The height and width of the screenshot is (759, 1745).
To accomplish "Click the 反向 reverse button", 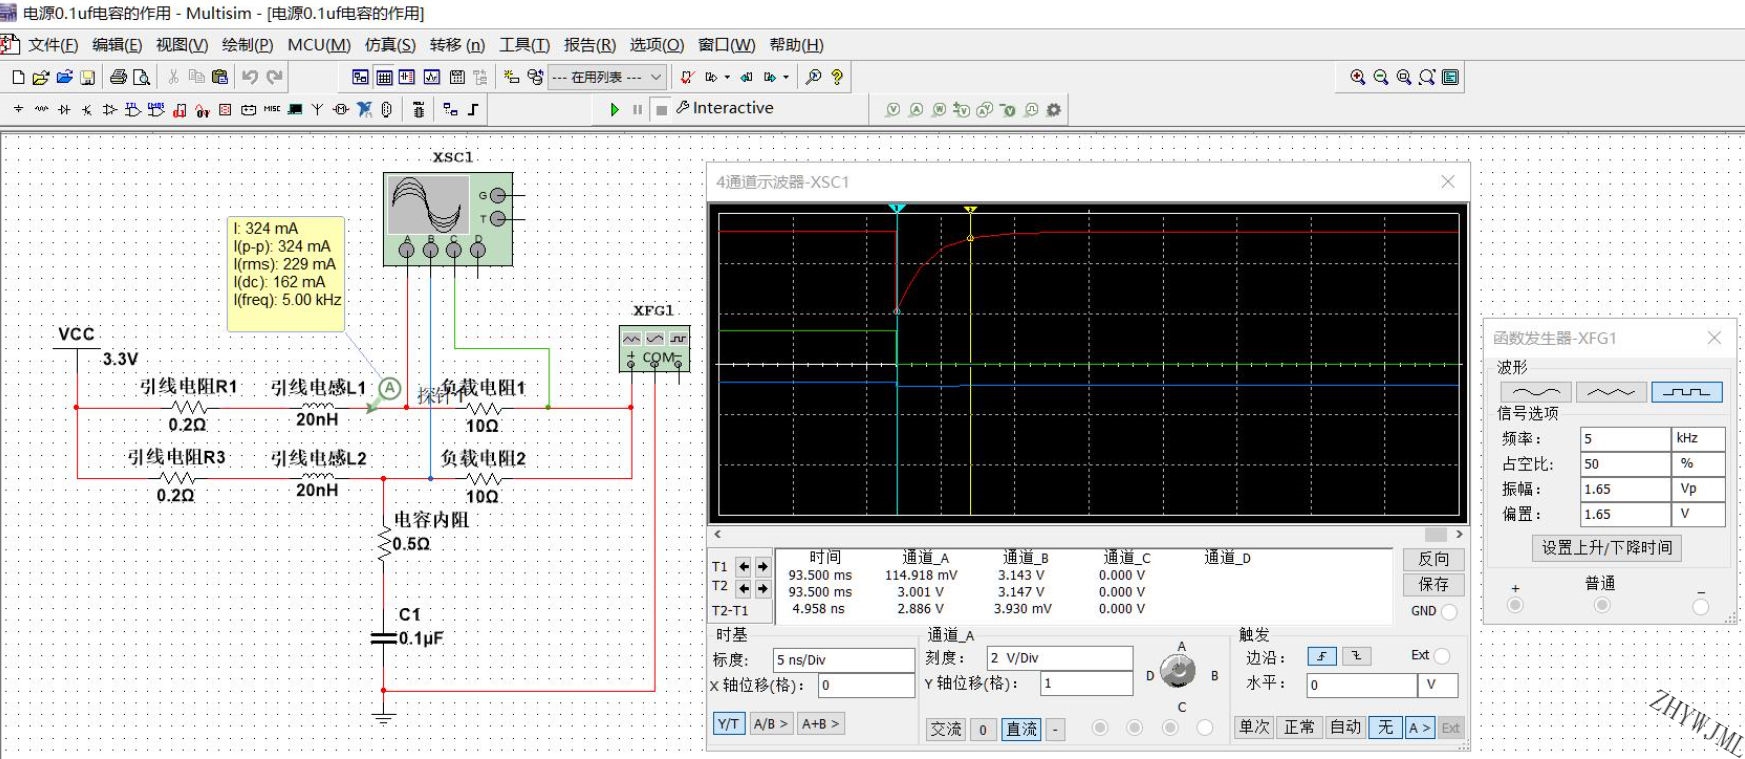I will point(1434,559).
